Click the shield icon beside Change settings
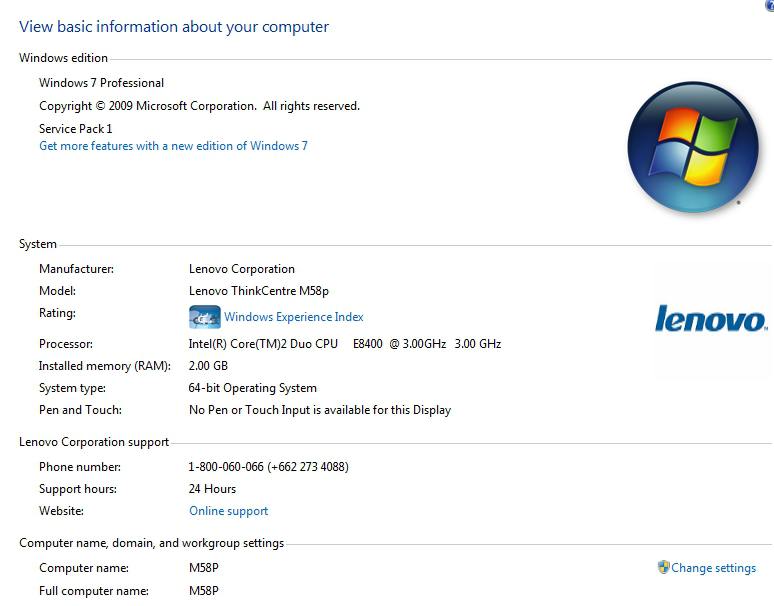Screen dimensions: 774x606 [x=663, y=567]
